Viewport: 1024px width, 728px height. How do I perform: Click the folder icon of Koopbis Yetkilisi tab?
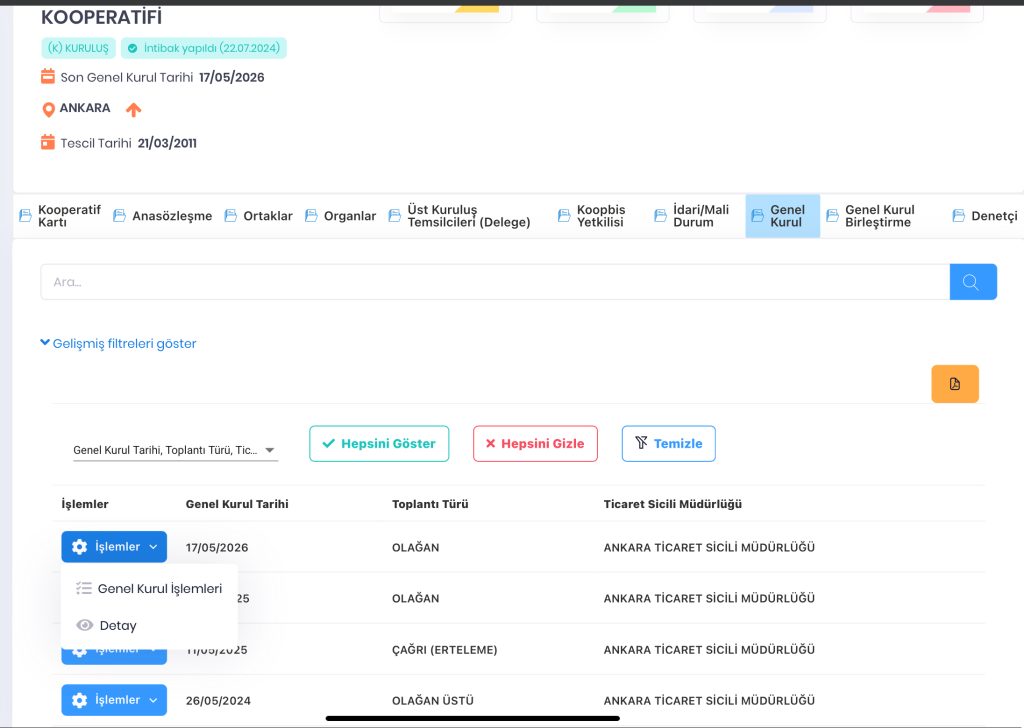[x=564, y=215]
